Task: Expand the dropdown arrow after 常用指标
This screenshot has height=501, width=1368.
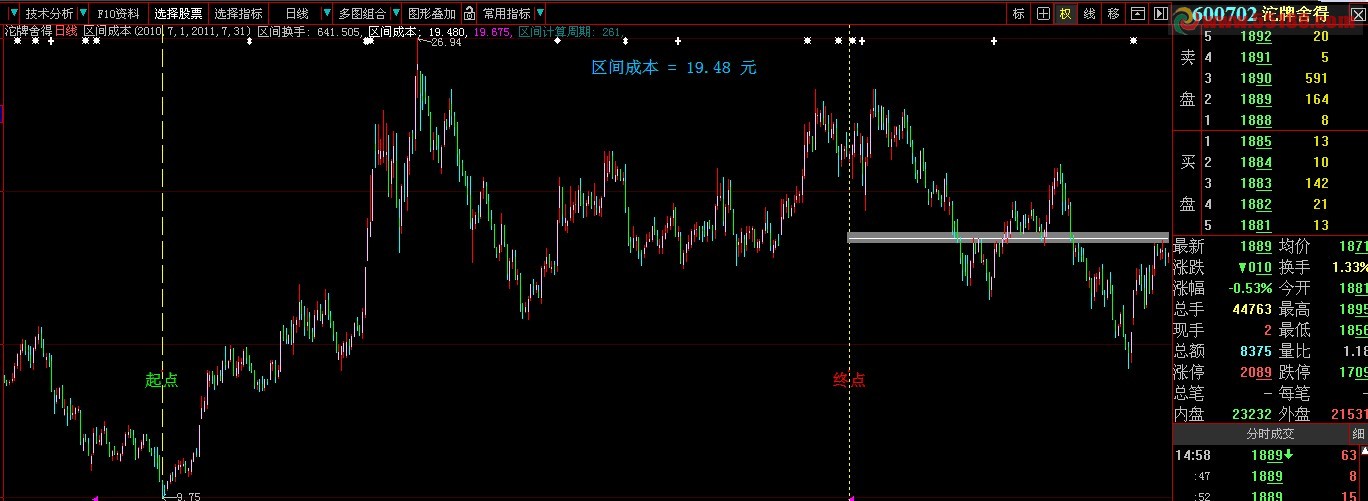Action: pos(541,14)
